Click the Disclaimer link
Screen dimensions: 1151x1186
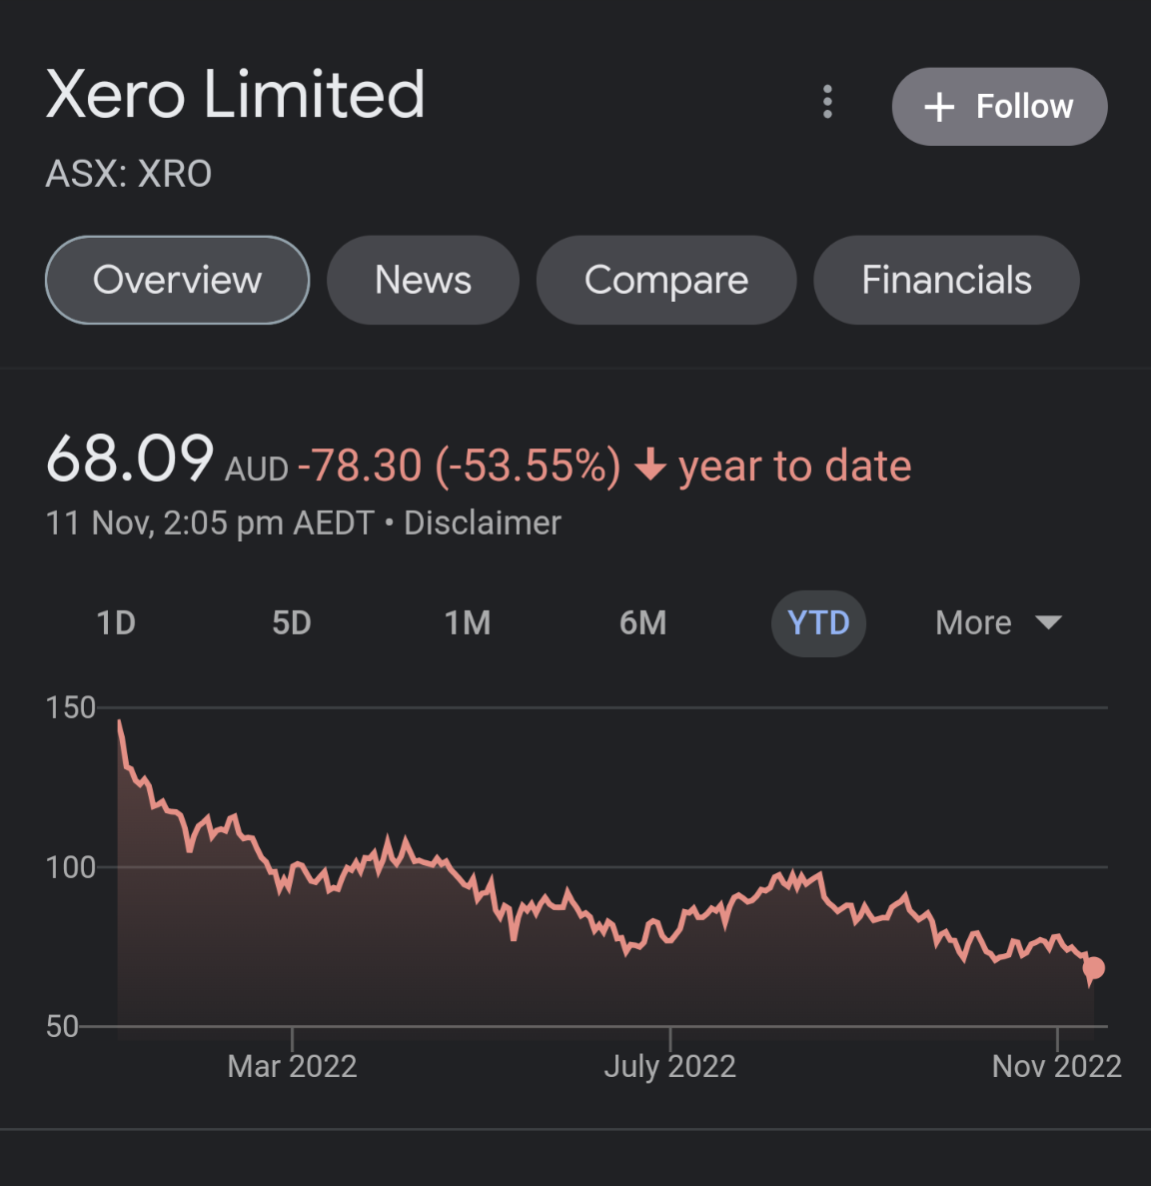(482, 523)
